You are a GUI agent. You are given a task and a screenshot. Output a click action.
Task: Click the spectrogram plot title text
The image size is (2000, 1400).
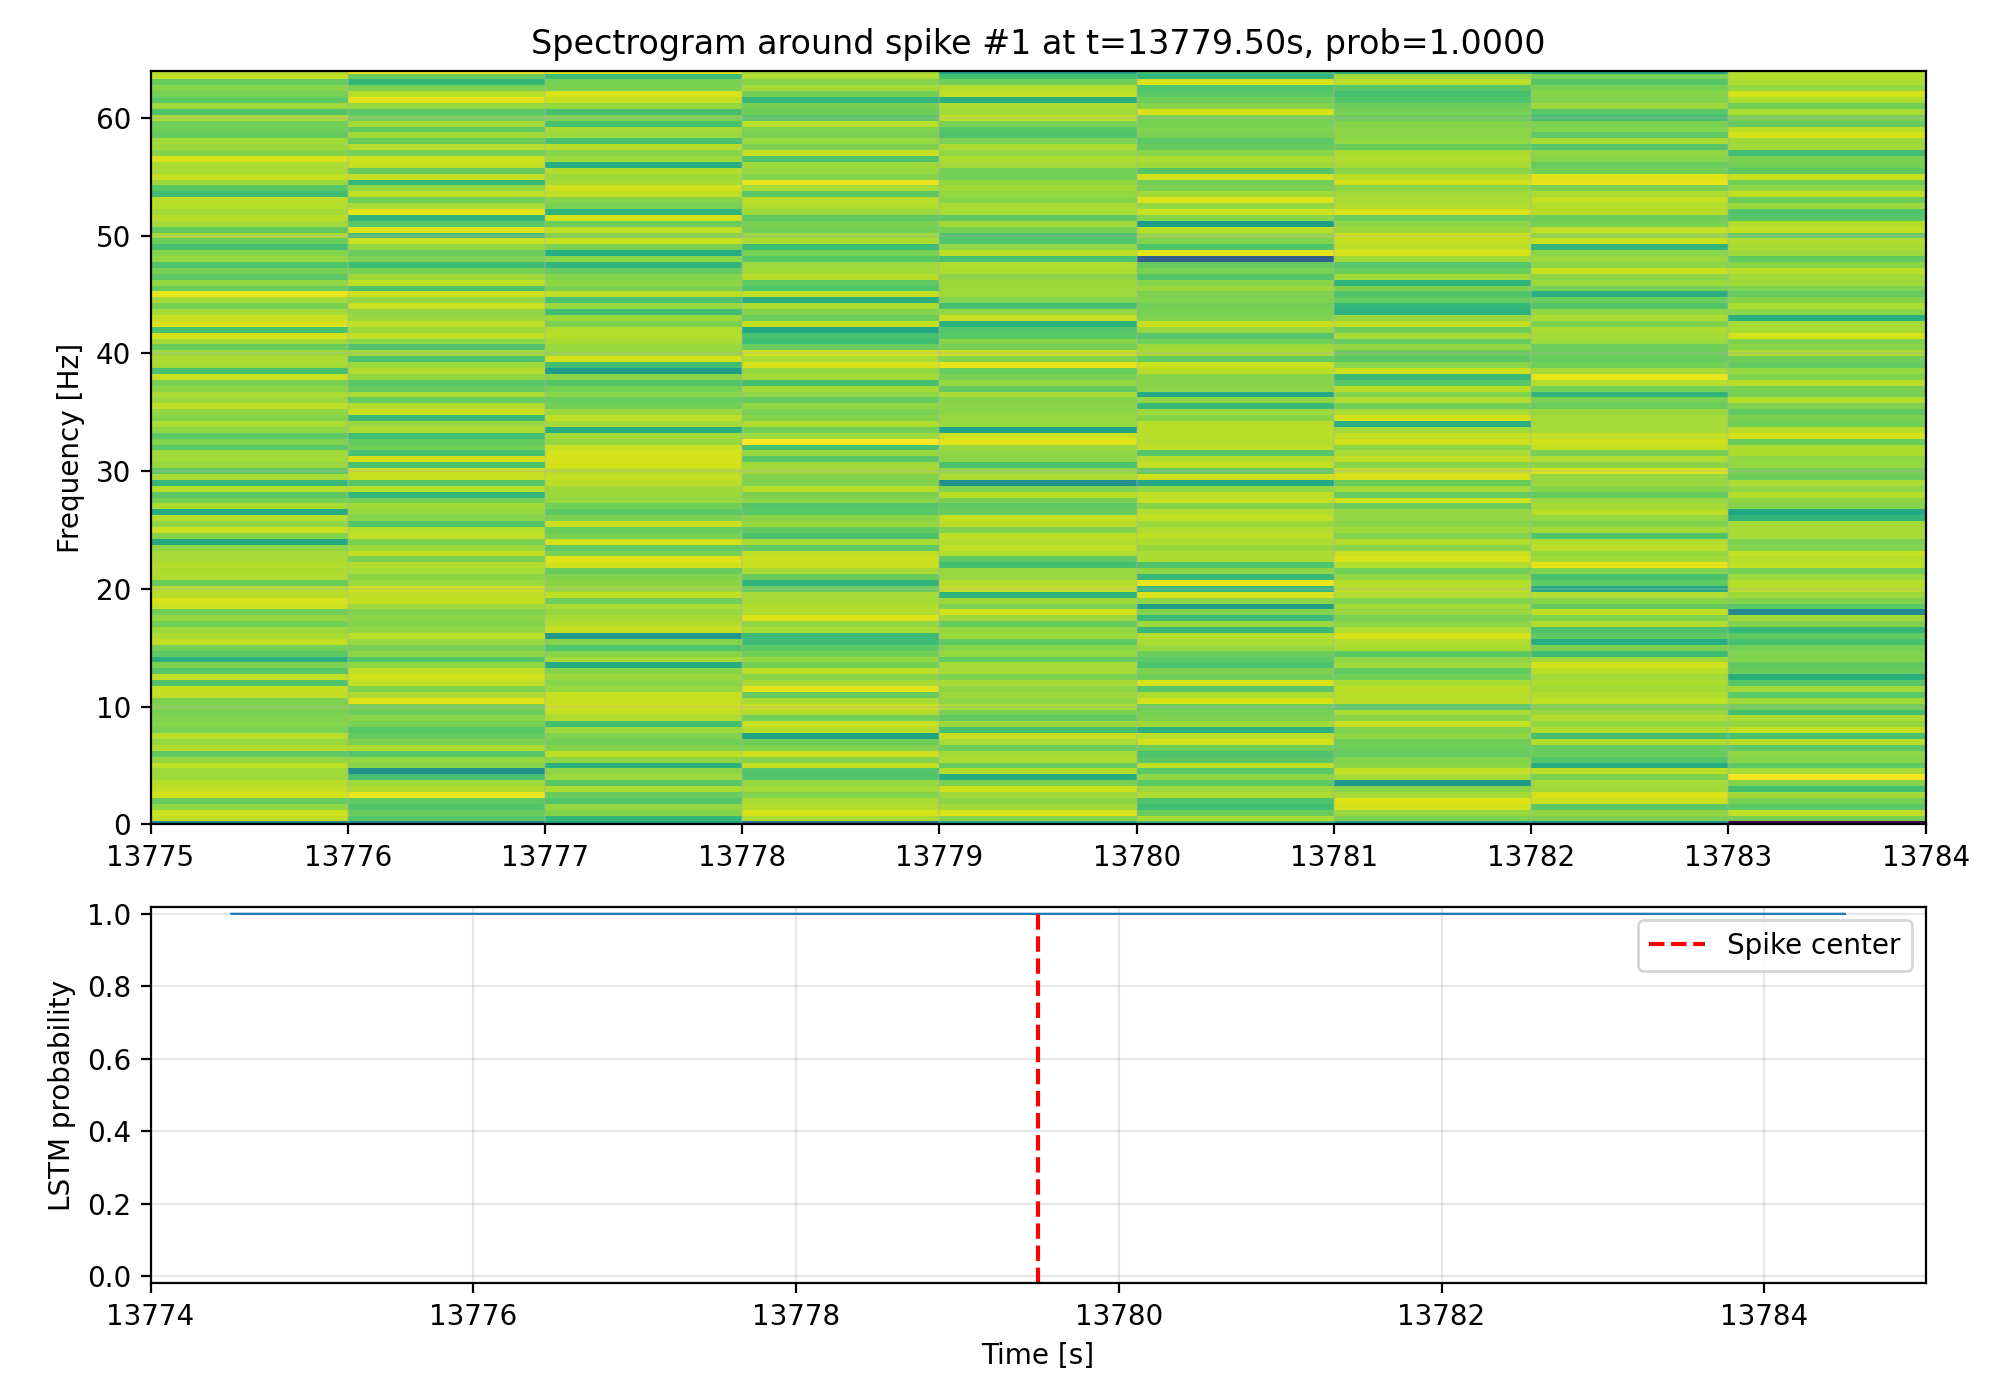coord(1037,43)
